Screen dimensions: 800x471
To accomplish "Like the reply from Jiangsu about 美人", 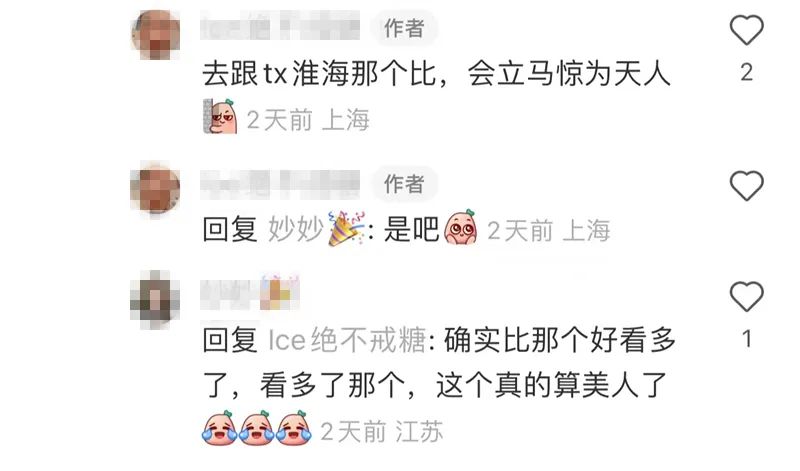I will tap(746, 296).
